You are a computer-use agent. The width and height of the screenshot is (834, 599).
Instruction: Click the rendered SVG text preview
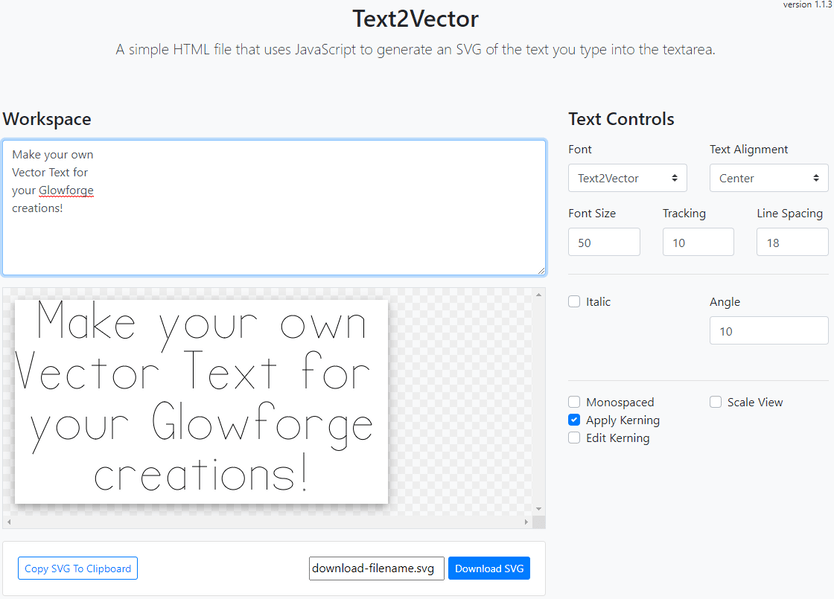point(200,400)
